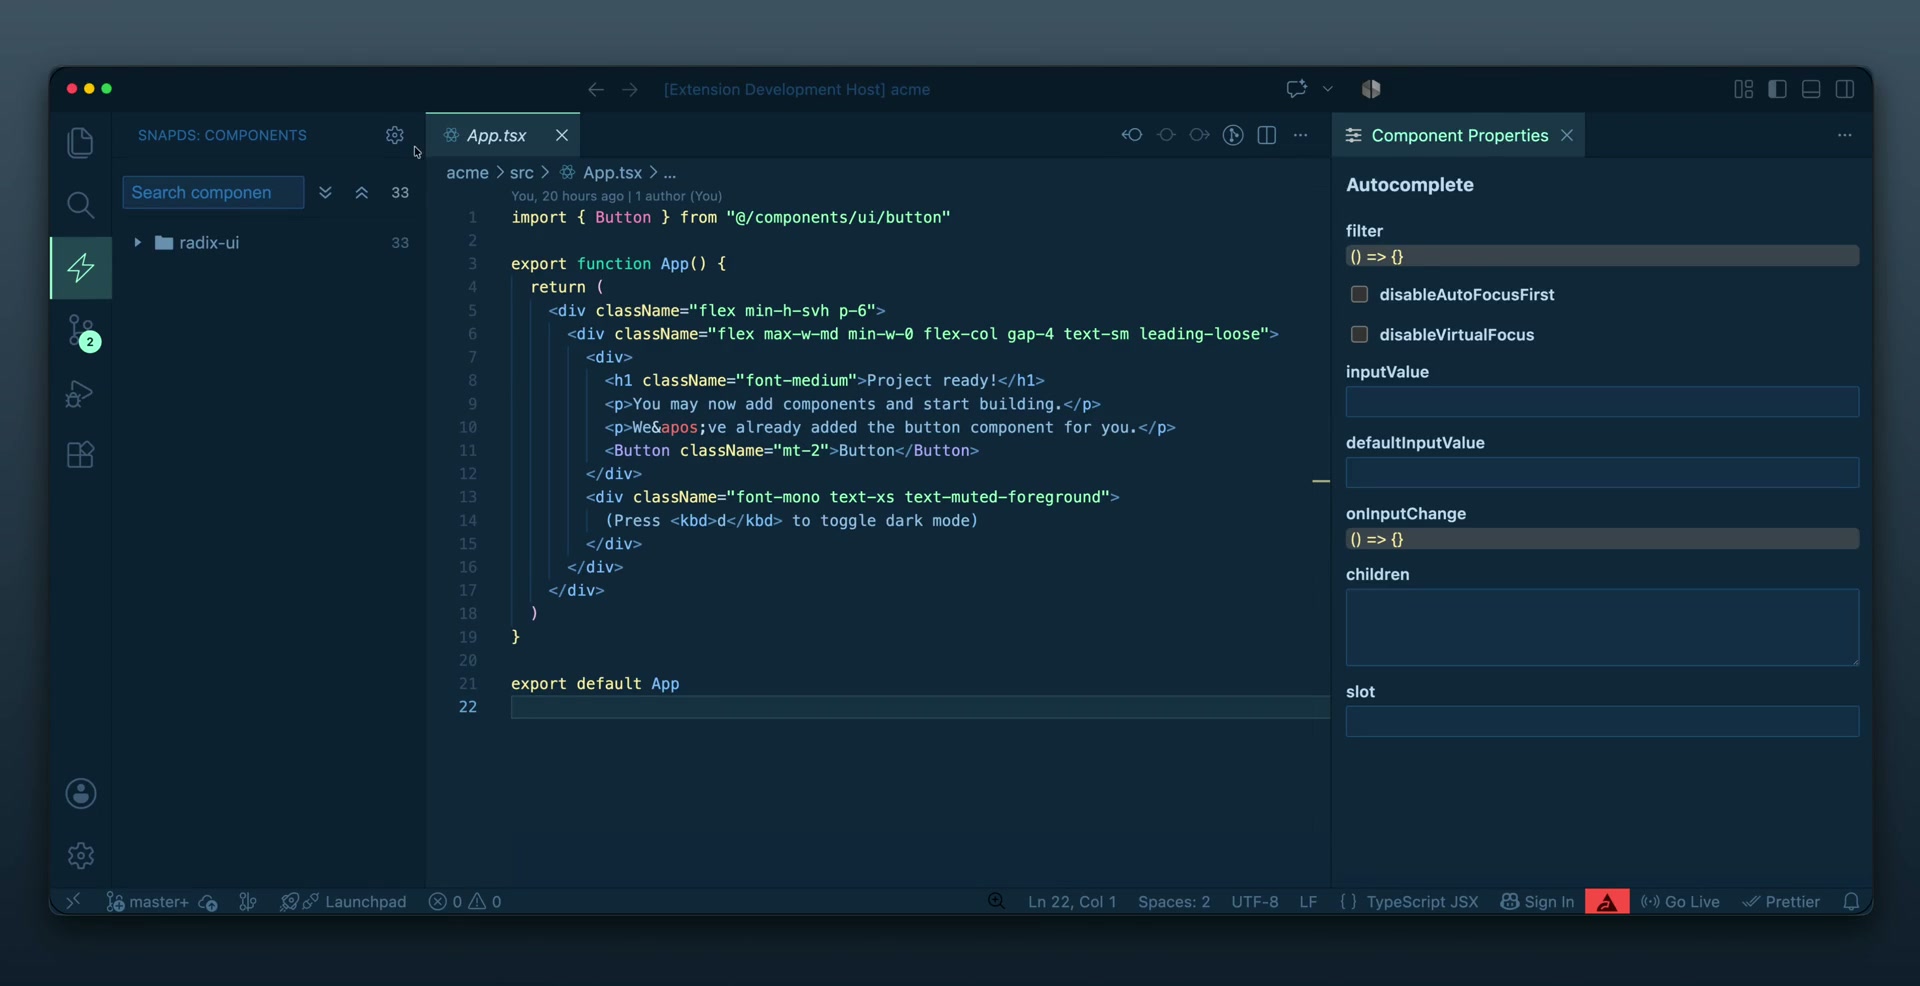
Task: Split the editor right
Action: coord(1267,135)
